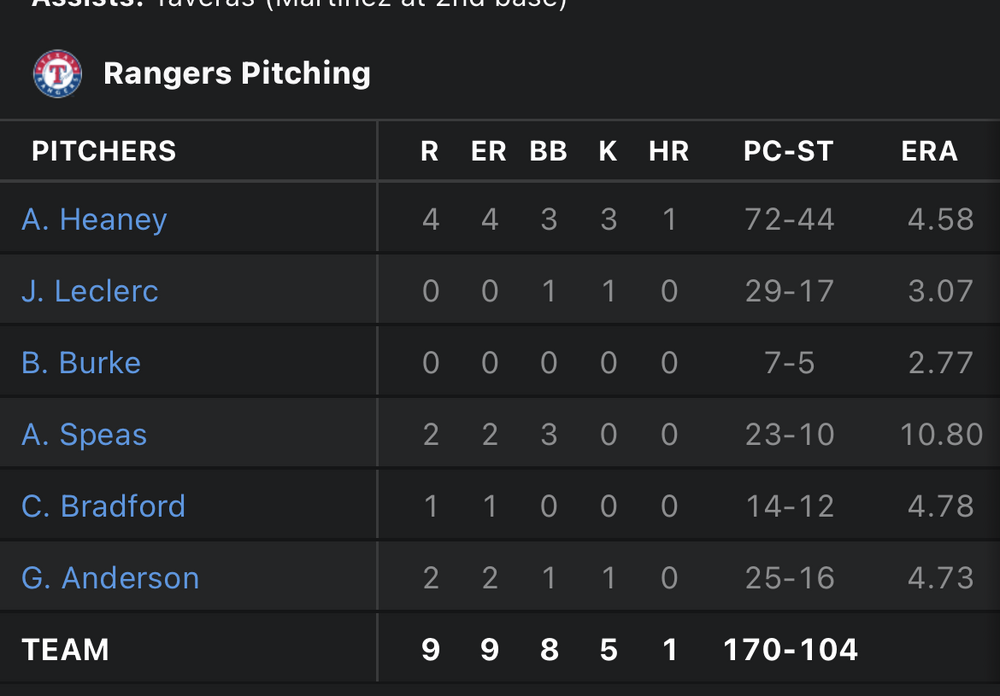The image size is (1000, 696).
Task: Click the R runs column header
Action: (x=429, y=151)
